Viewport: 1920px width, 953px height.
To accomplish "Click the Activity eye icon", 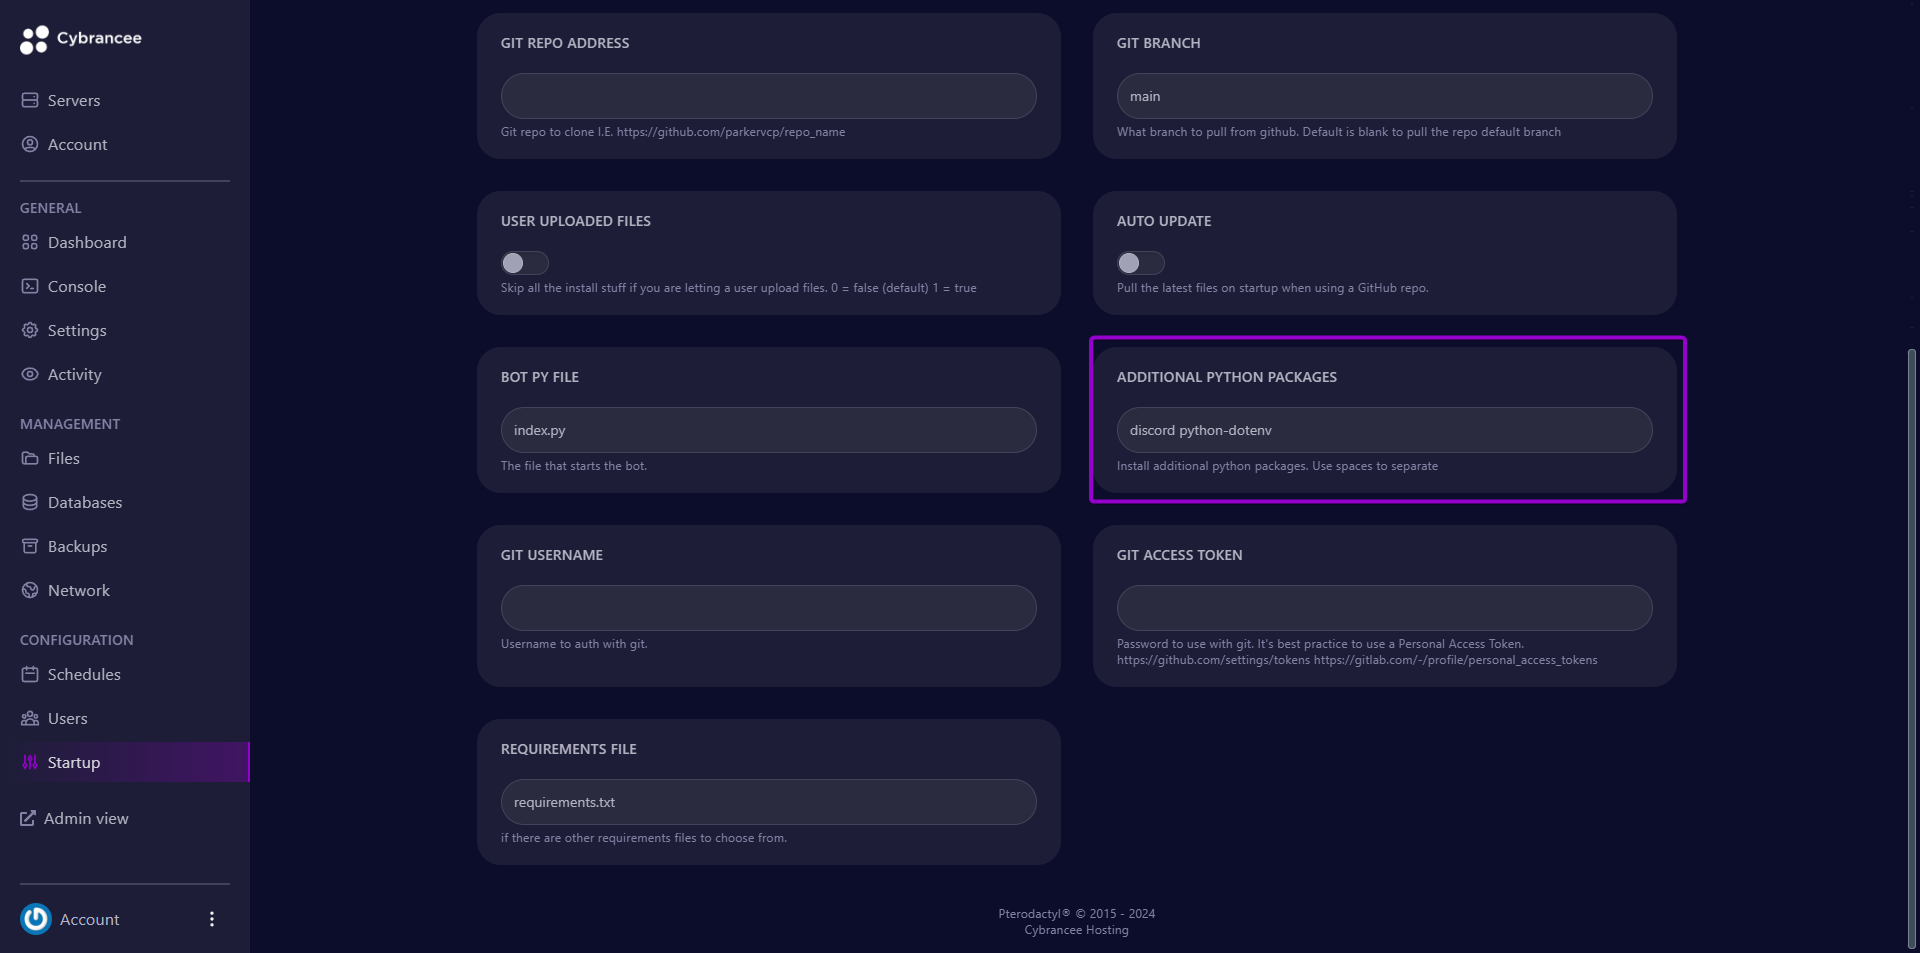I will click(30, 374).
